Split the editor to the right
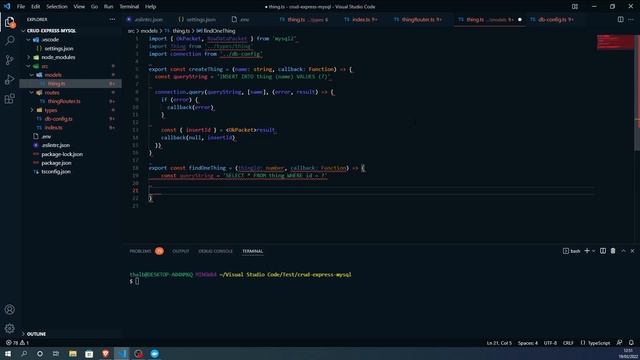Viewport: 640px width, 360px height. click(x=620, y=19)
